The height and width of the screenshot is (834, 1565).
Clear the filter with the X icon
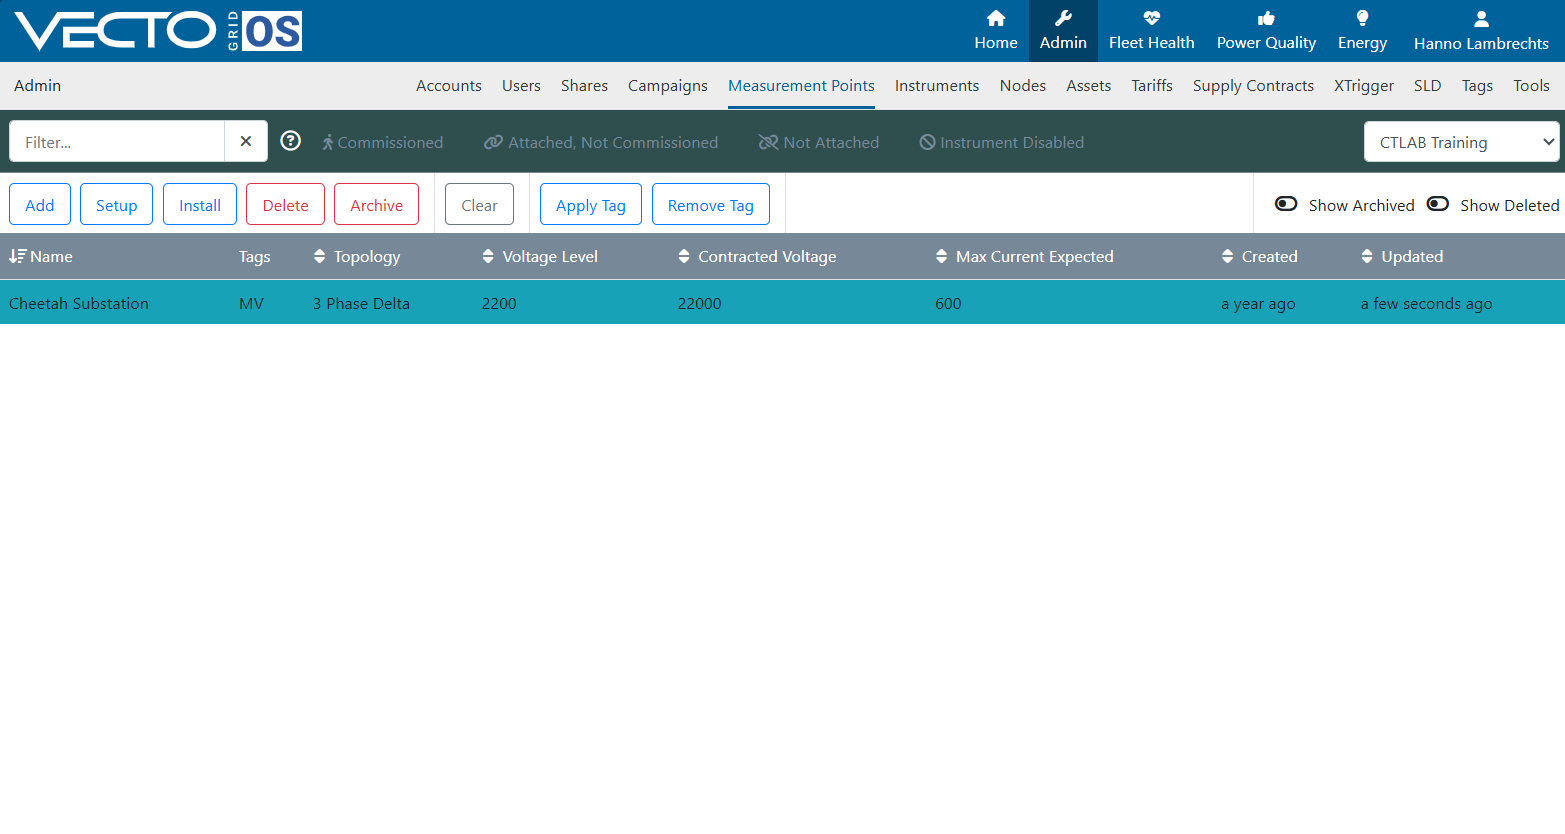(x=246, y=142)
